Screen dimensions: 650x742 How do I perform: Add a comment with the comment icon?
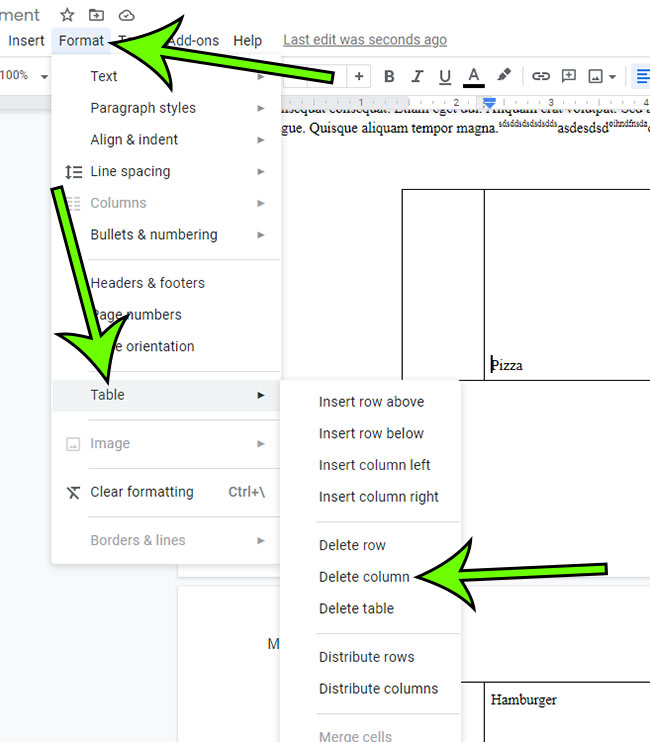tap(568, 76)
